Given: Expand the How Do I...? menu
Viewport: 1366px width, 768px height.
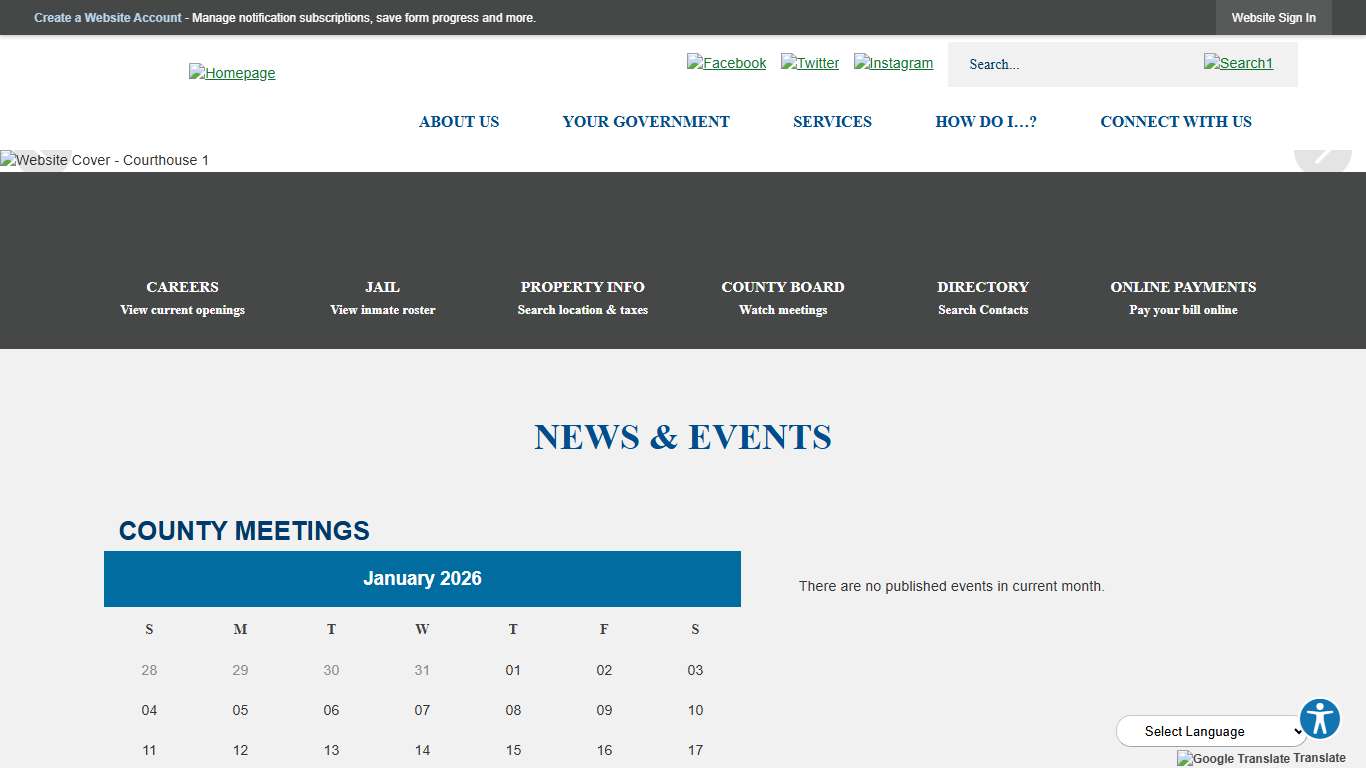Looking at the screenshot, I should click(986, 121).
